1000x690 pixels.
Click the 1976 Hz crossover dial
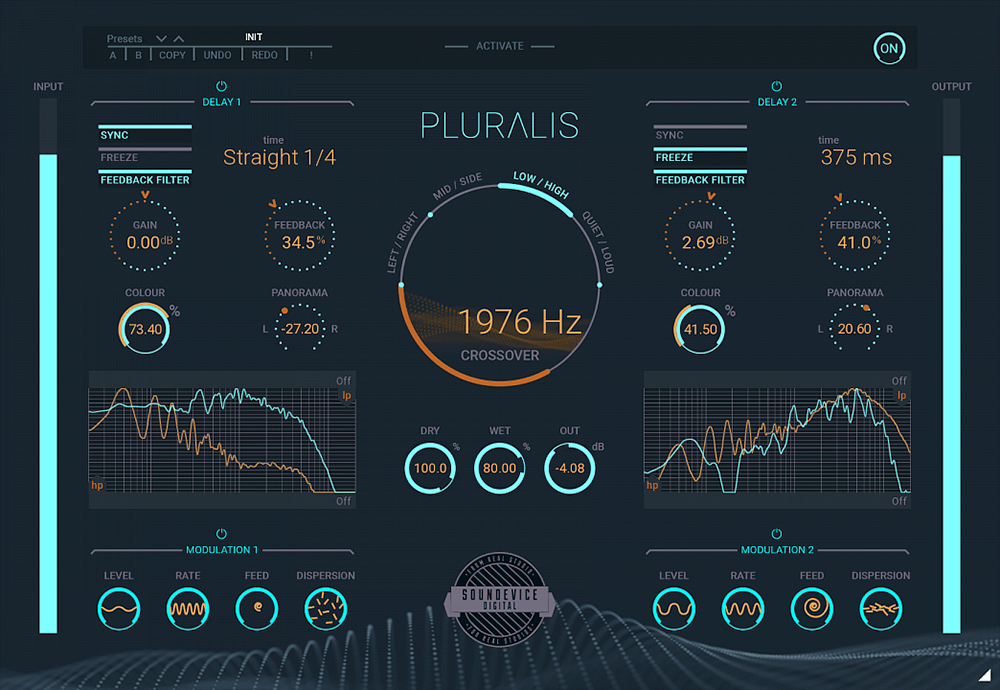[x=500, y=286]
